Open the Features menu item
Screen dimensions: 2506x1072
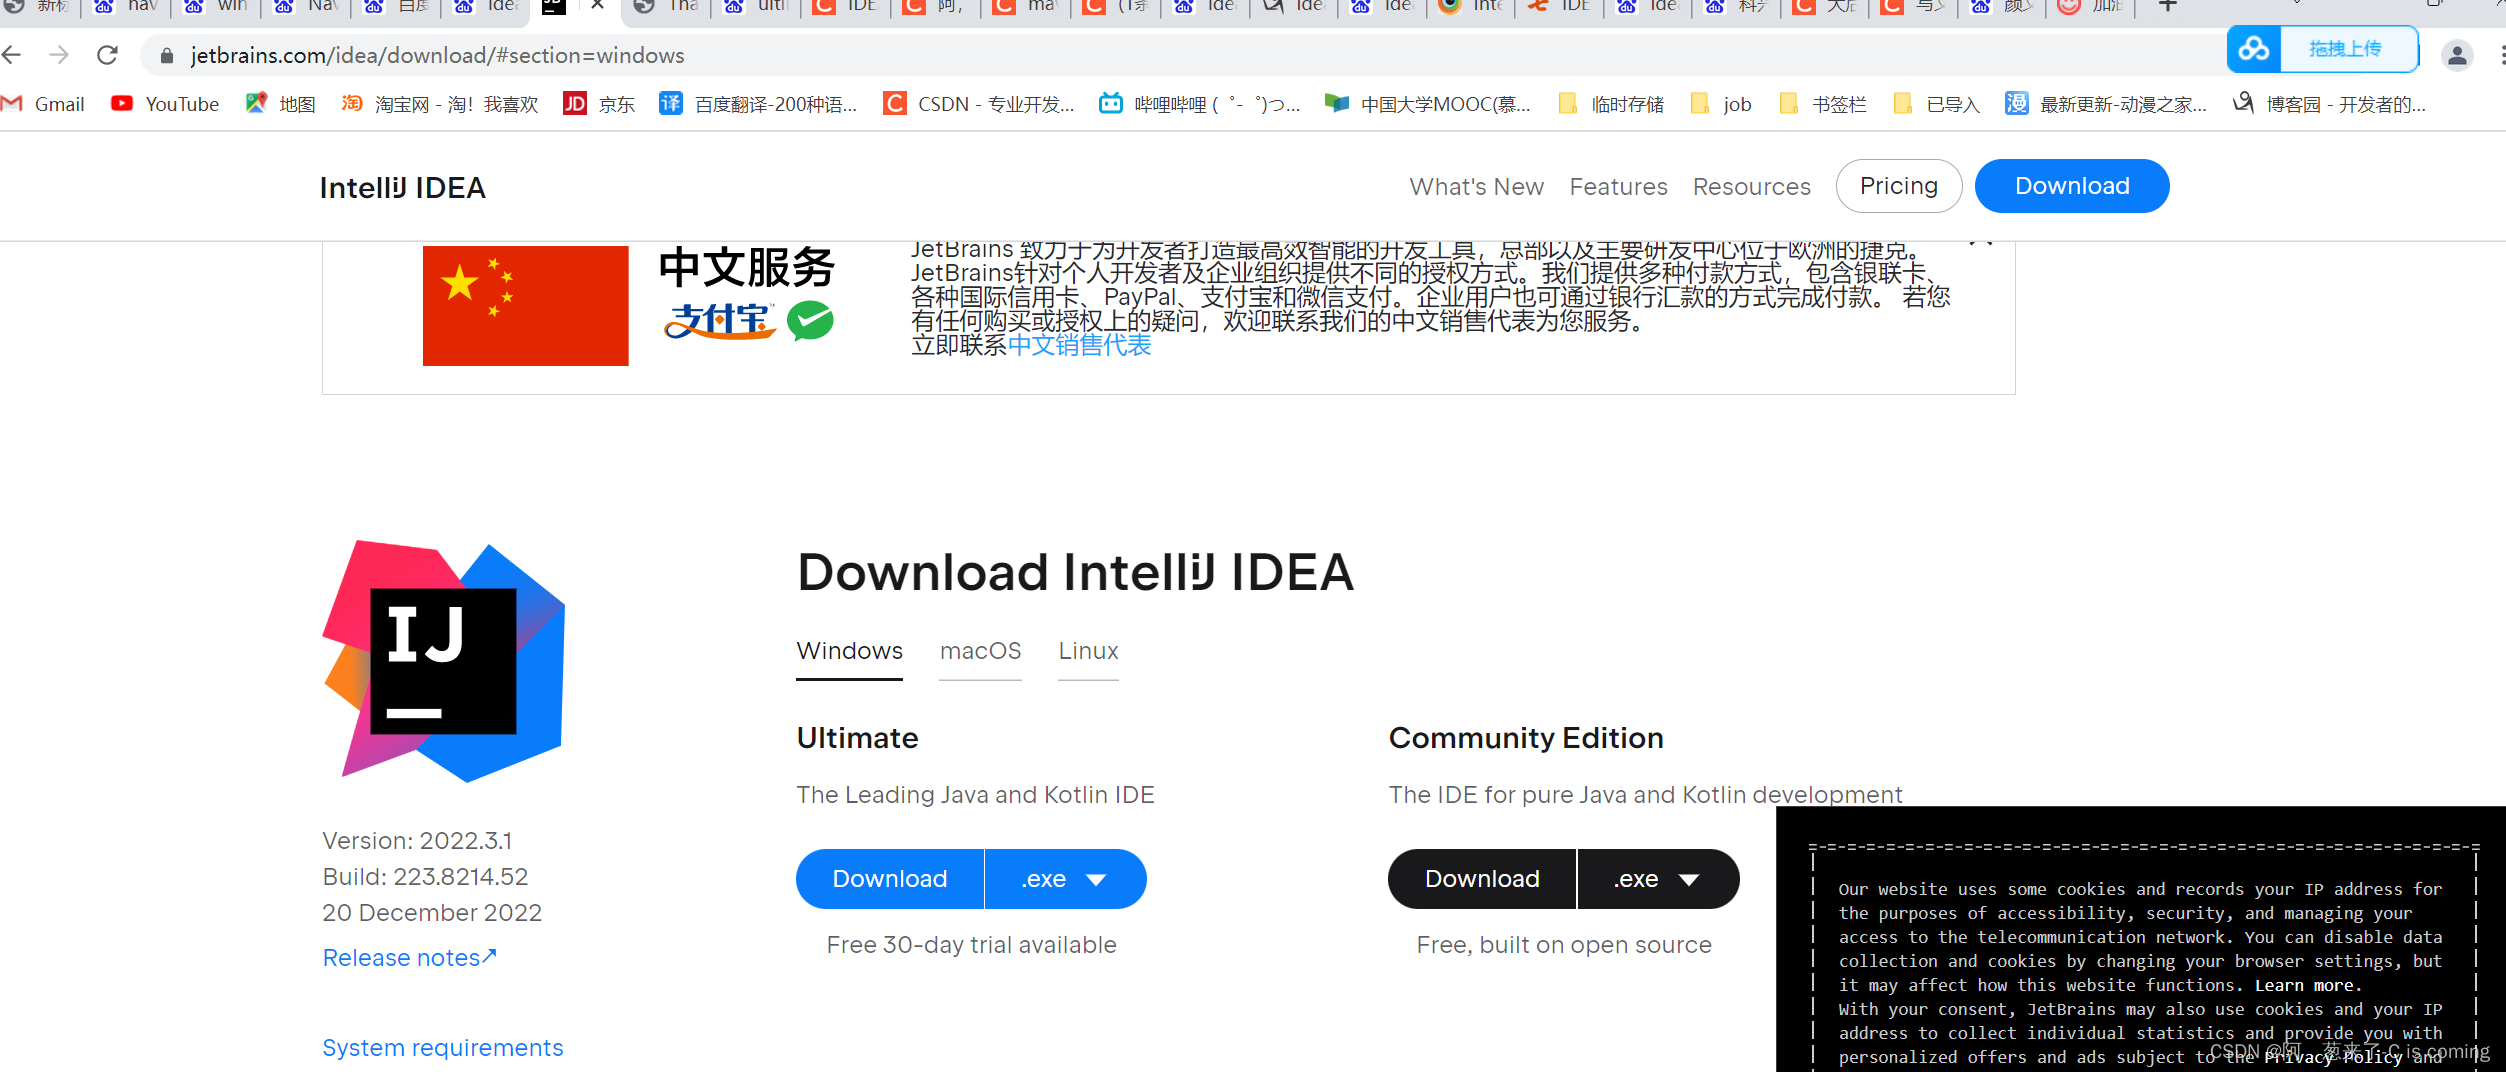[1618, 187]
